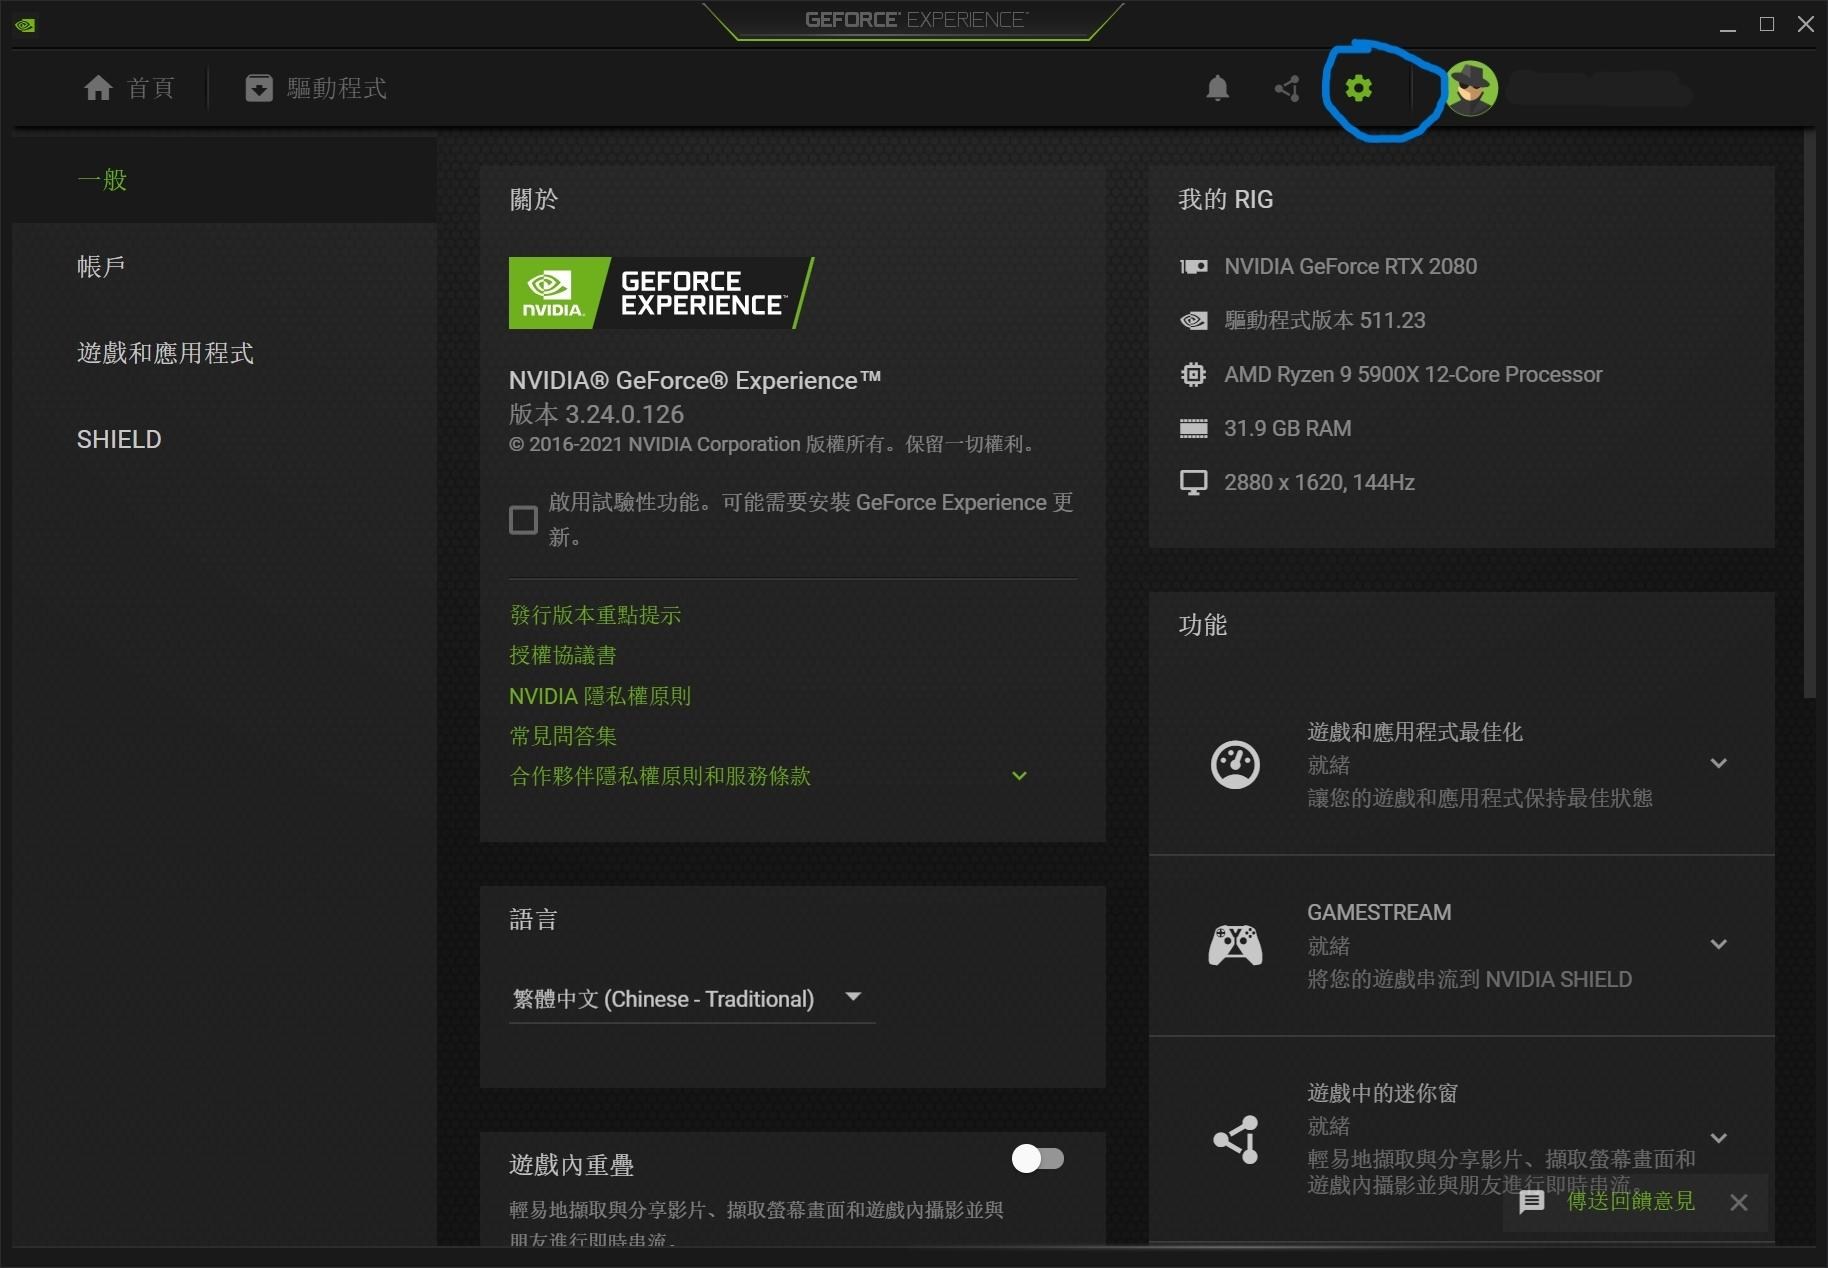The height and width of the screenshot is (1268, 1828).
Task: Enable the 啟用試驗性功能 checkbox
Action: click(x=523, y=520)
